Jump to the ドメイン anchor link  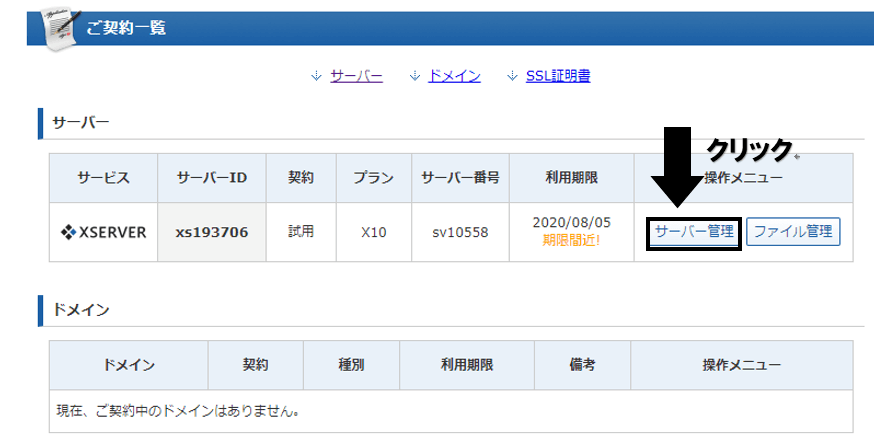454,76
